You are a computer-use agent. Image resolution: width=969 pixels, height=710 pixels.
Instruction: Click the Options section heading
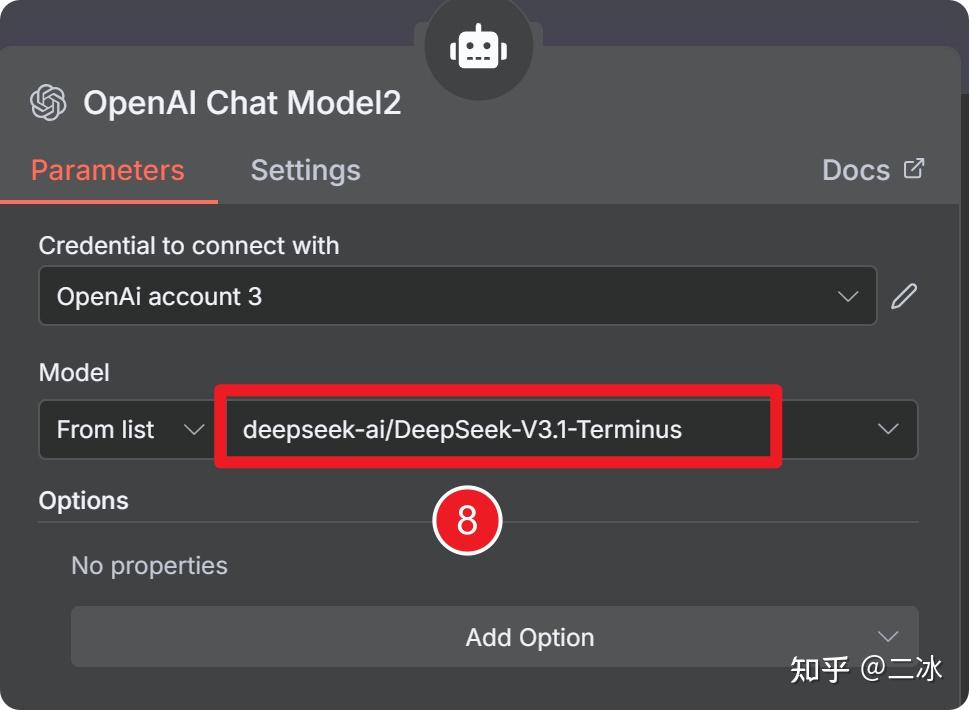(84, 500)
